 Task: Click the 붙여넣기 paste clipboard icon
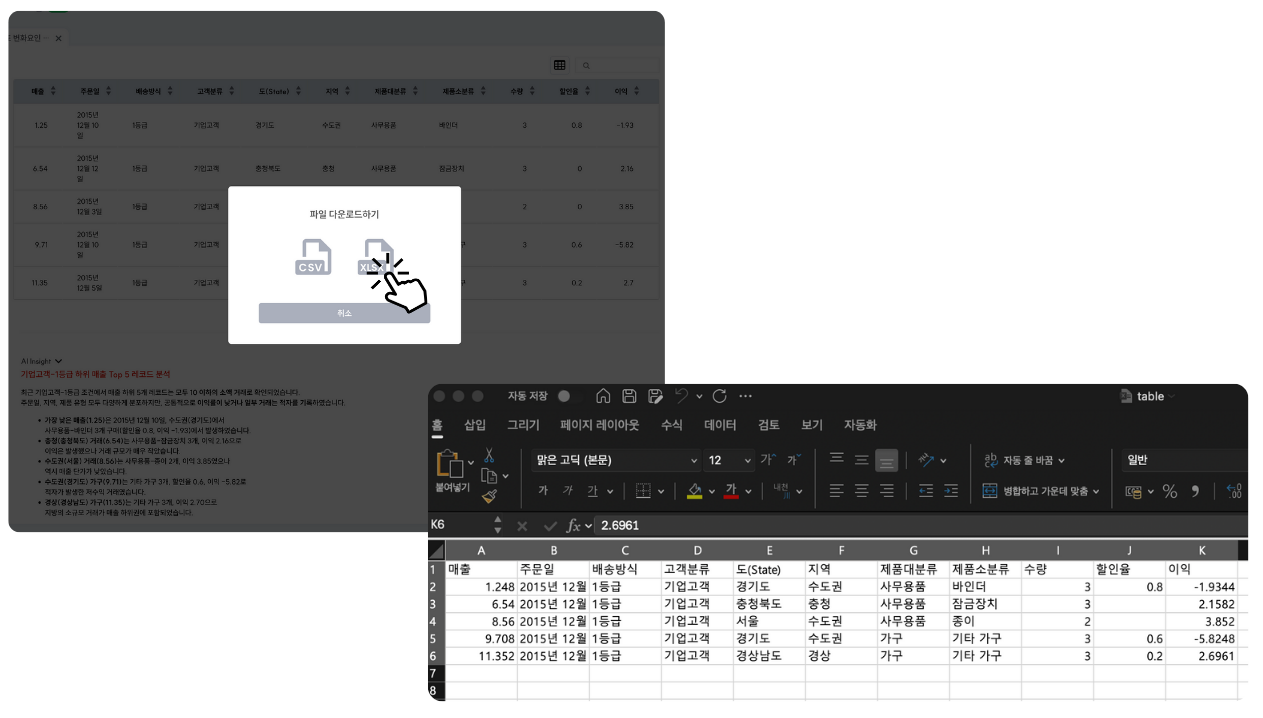[448, 463]
